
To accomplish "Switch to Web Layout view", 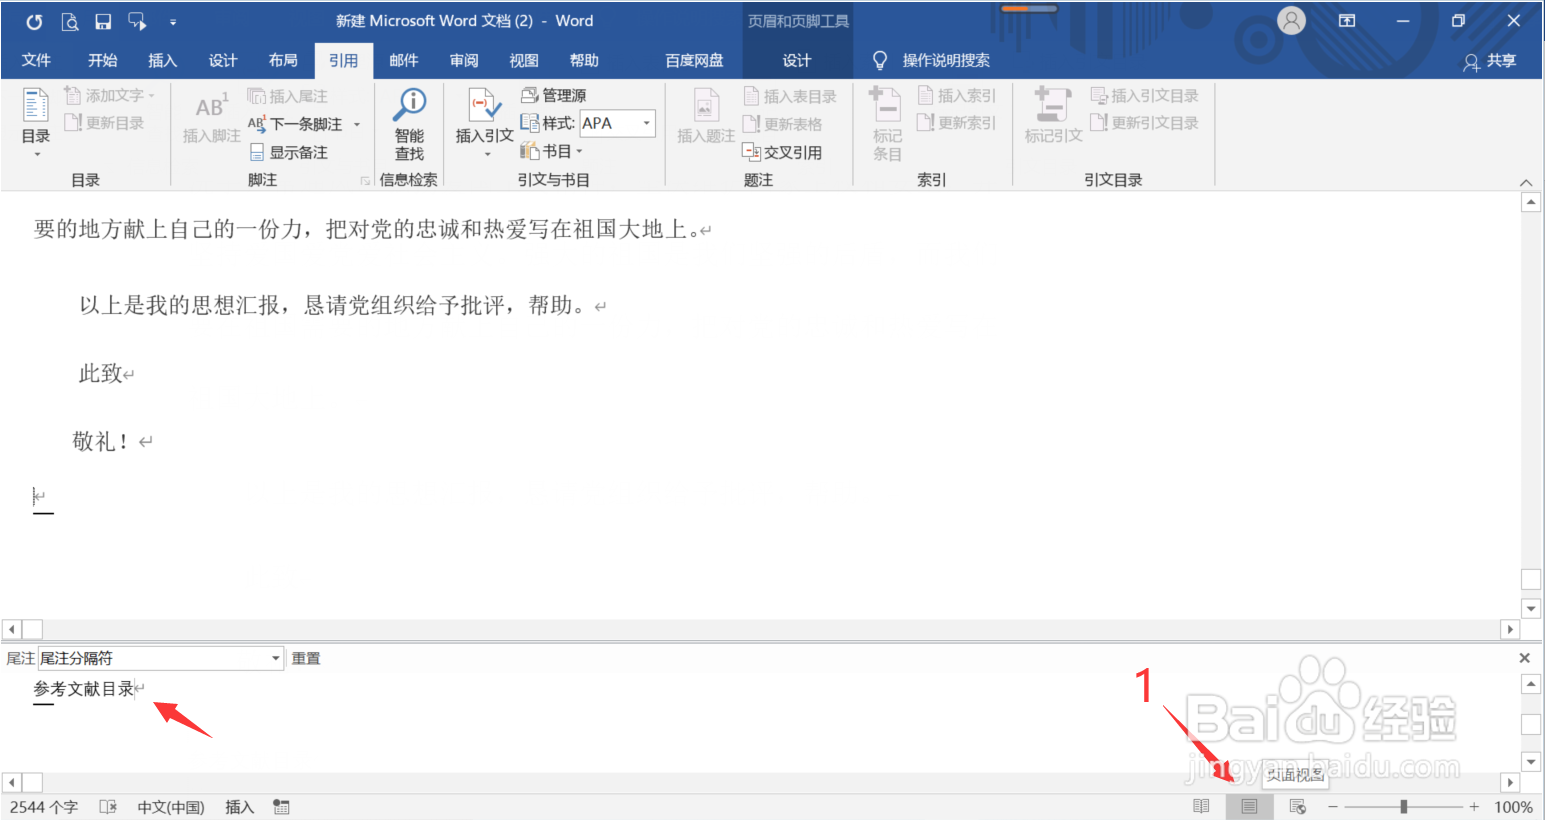I will pos(1298,807).
